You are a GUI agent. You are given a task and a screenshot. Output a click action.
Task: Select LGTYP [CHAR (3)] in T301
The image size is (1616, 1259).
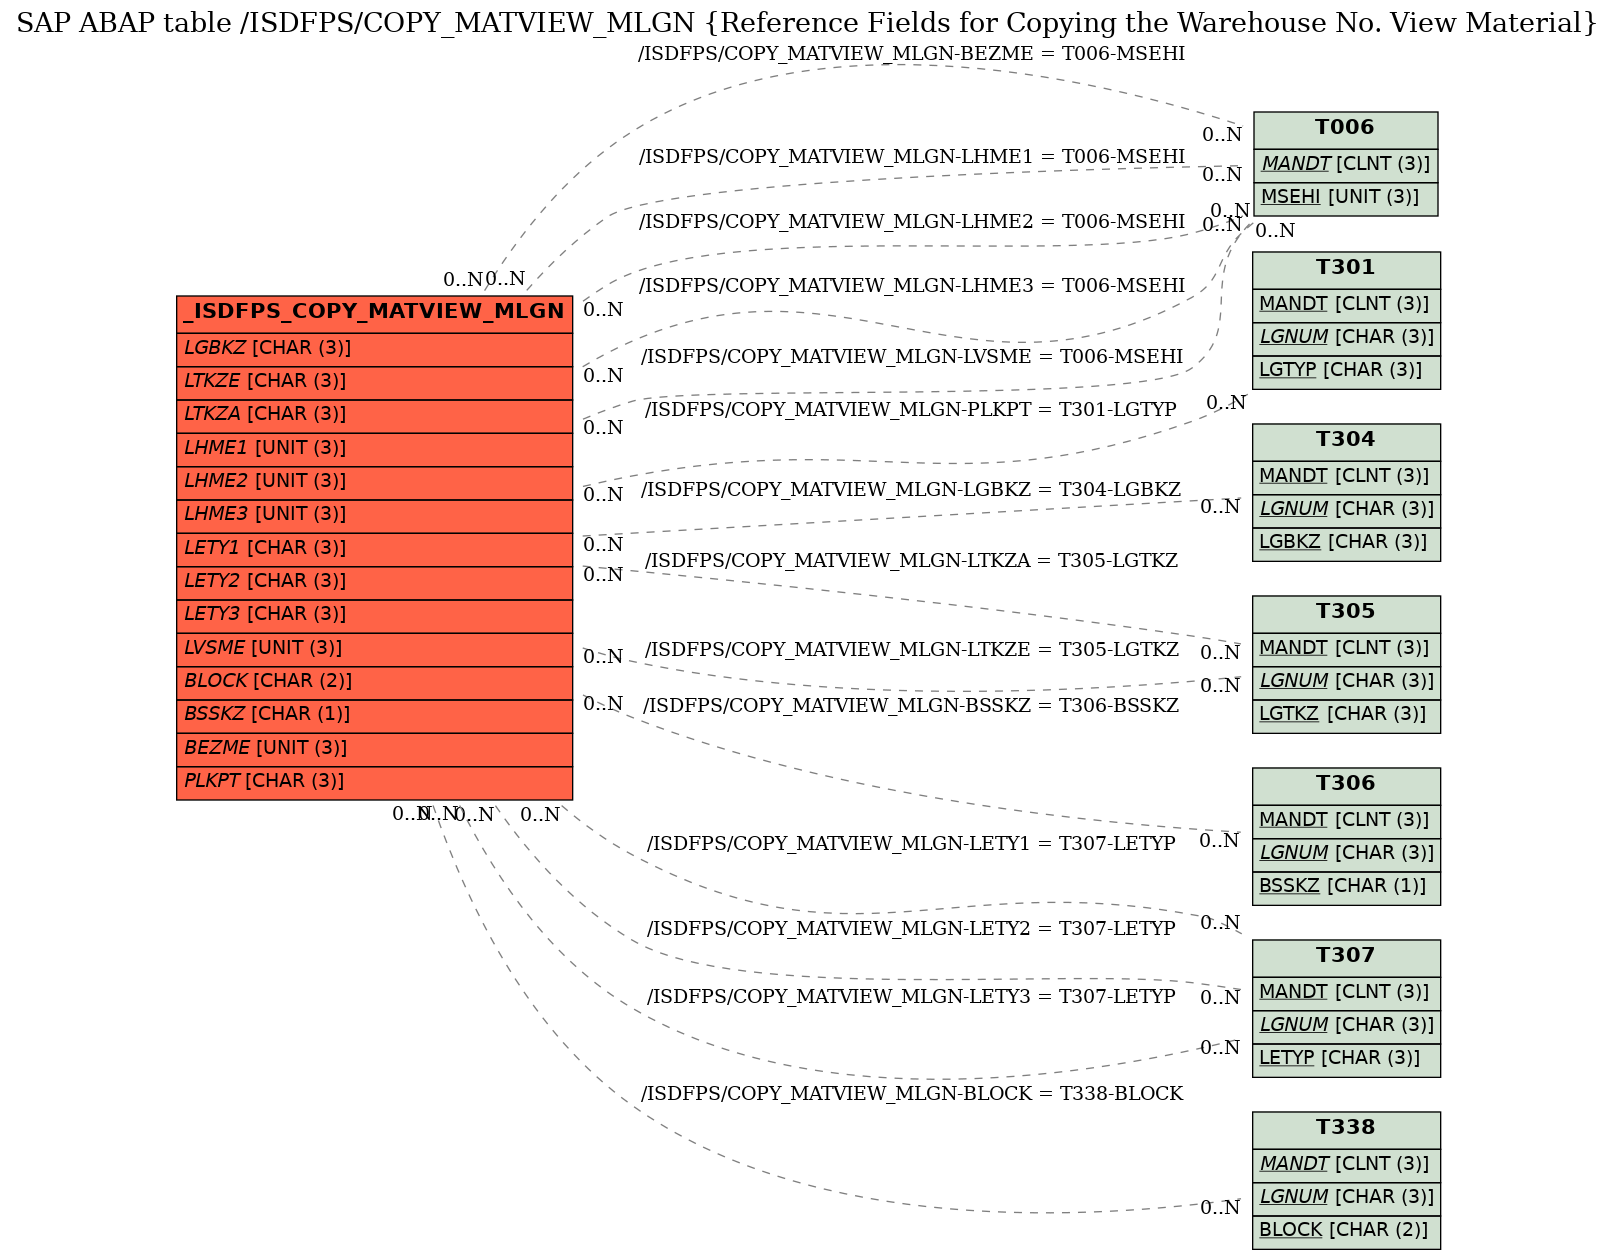[x=1346, y=371]
